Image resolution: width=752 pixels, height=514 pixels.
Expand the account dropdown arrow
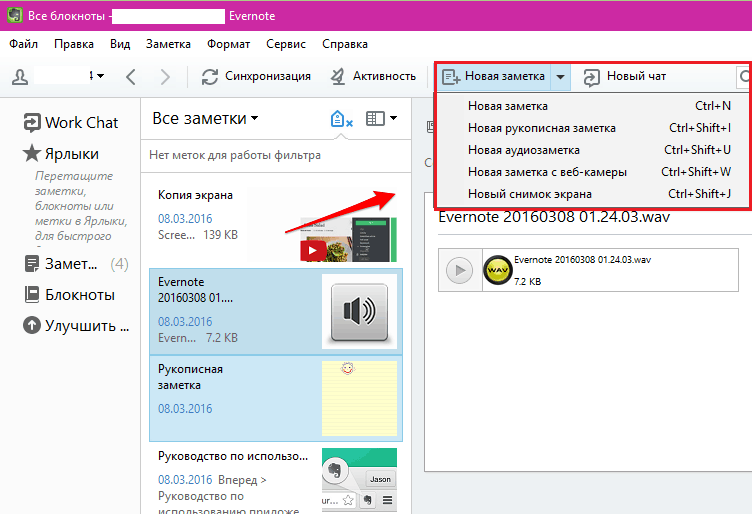[100, 76]
